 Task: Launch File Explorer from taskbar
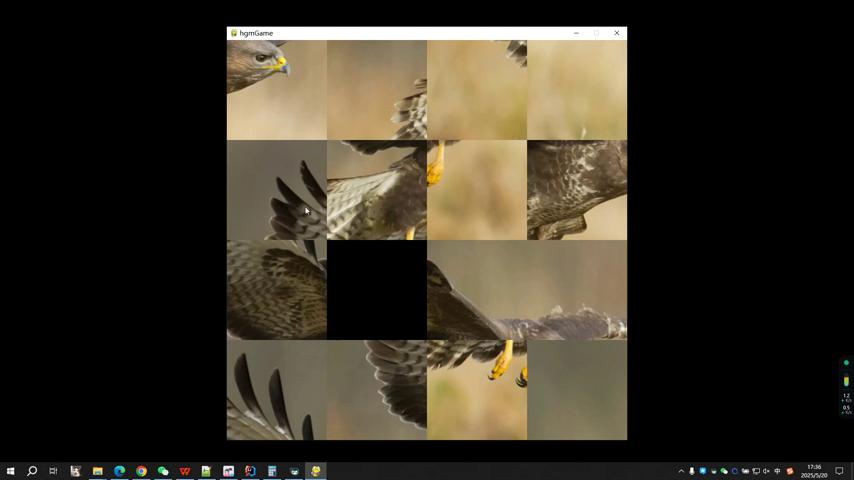(x=97, y=471)
